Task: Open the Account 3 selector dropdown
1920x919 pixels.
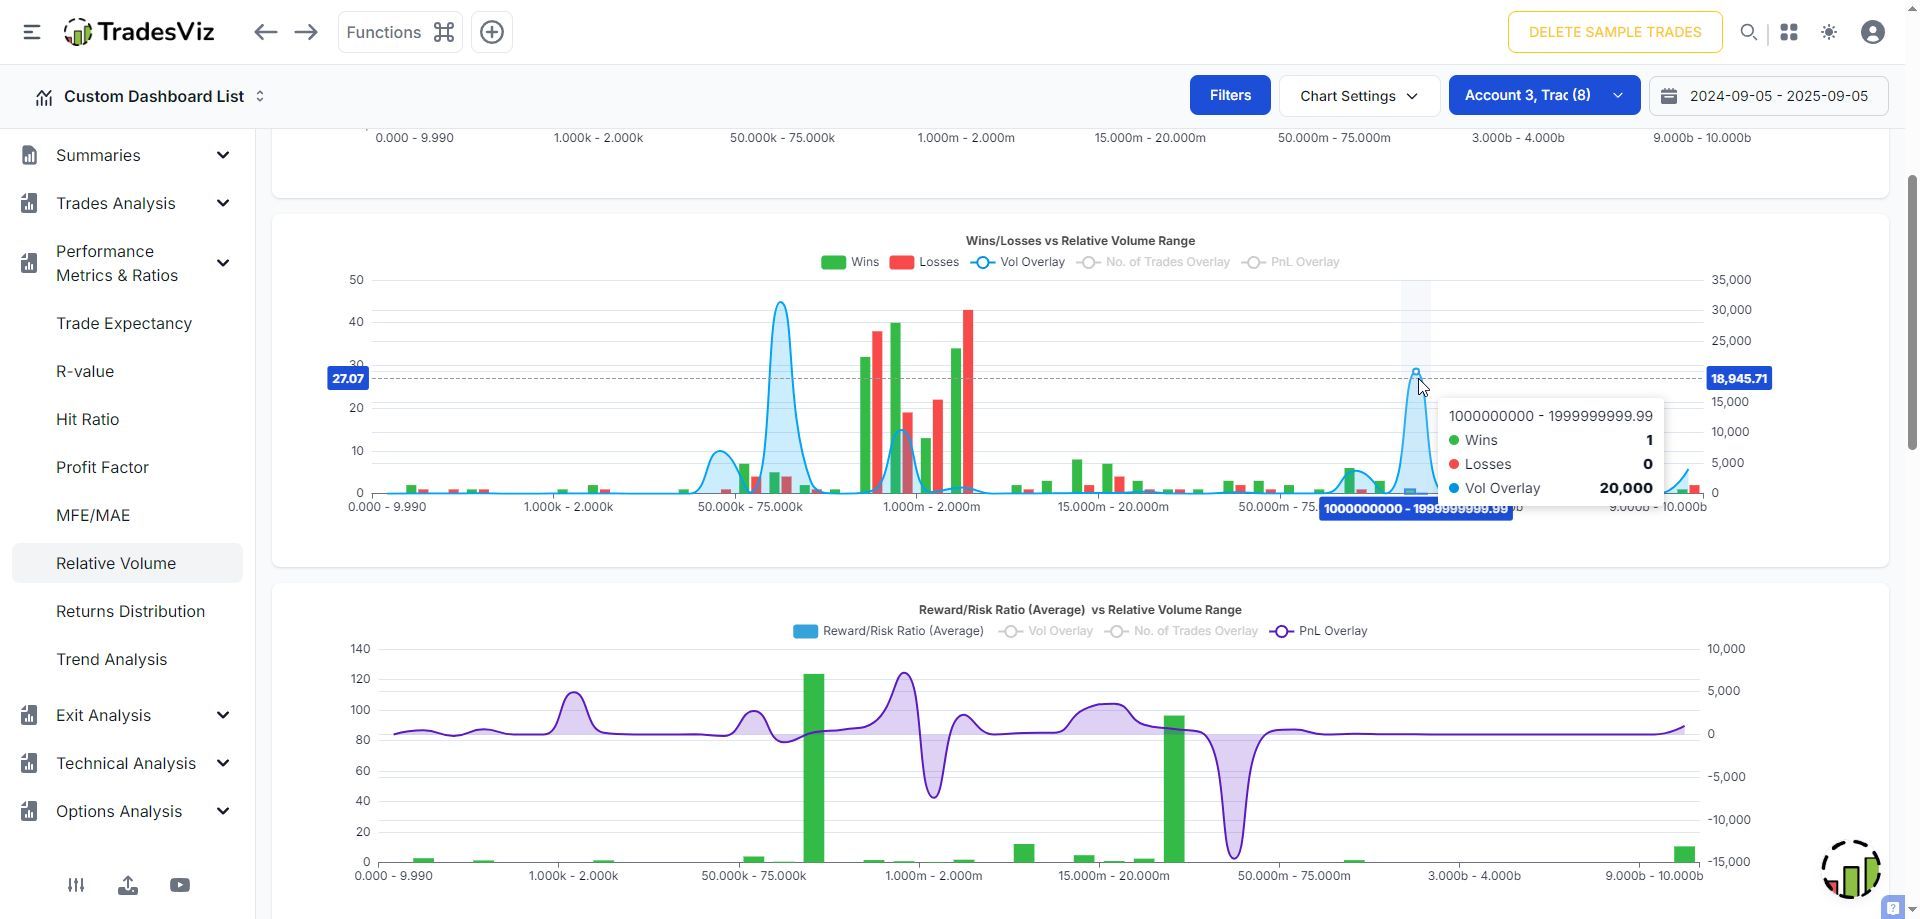Action: (1544, 95)
